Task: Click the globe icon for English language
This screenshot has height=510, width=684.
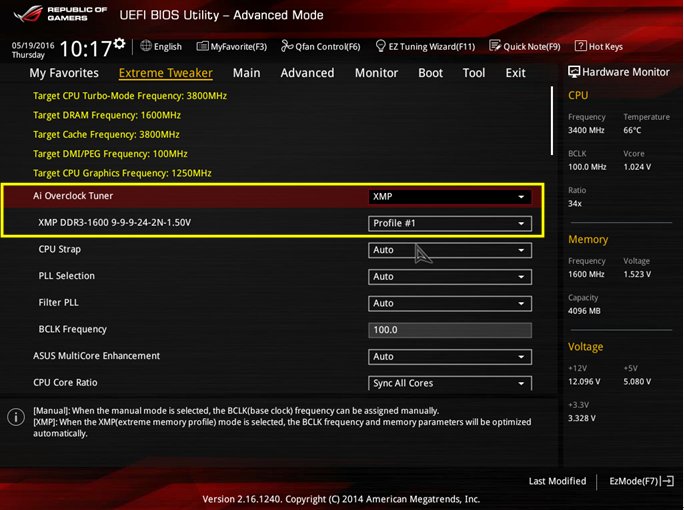Action: [146, 46]
